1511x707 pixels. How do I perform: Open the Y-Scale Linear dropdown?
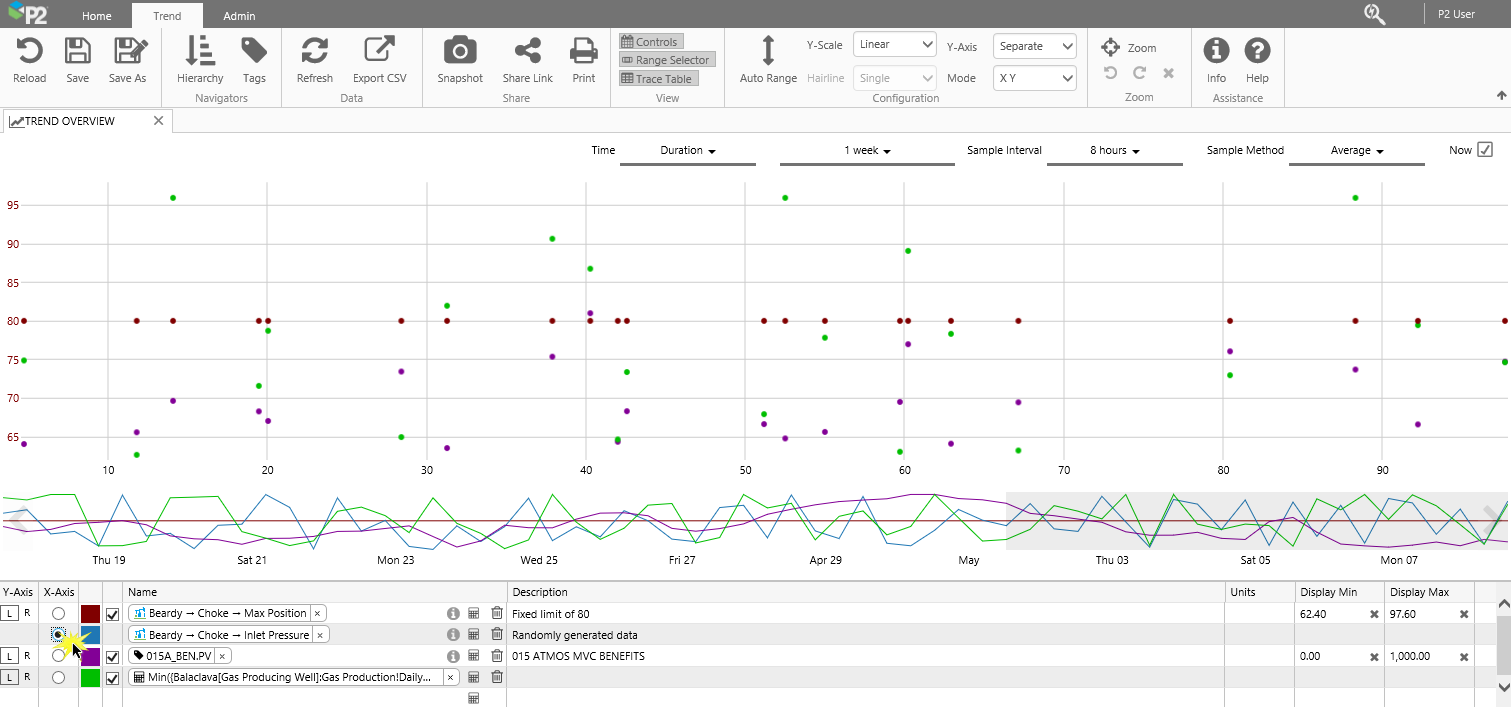pos(894,45)
